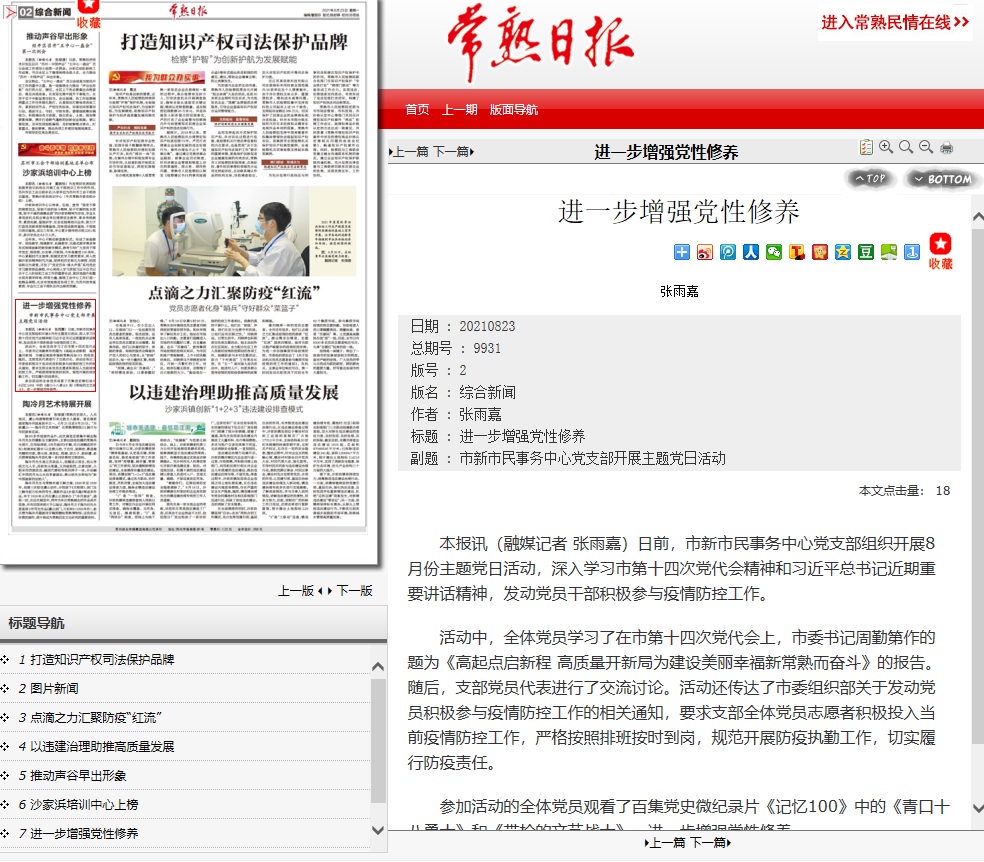Image resolution: width=984 pixels, height=862 pixels.
Task: Click the date value 20210823
Action: (487, 326)
